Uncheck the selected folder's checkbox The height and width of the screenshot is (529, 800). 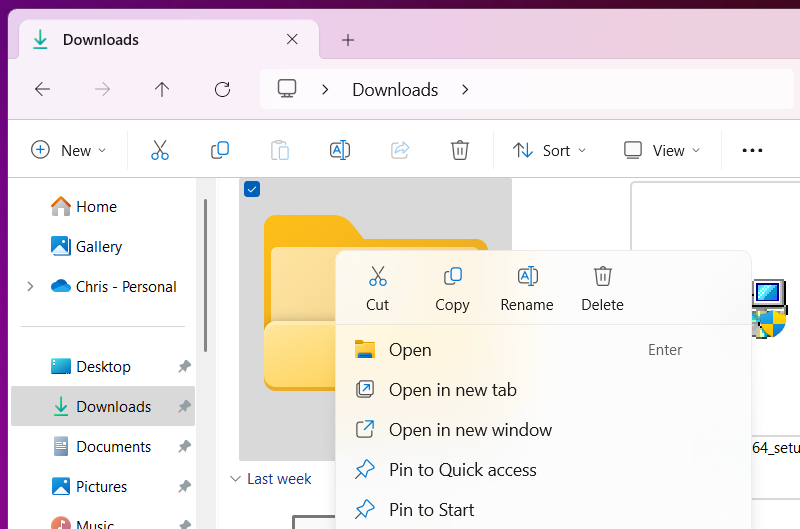252,189
